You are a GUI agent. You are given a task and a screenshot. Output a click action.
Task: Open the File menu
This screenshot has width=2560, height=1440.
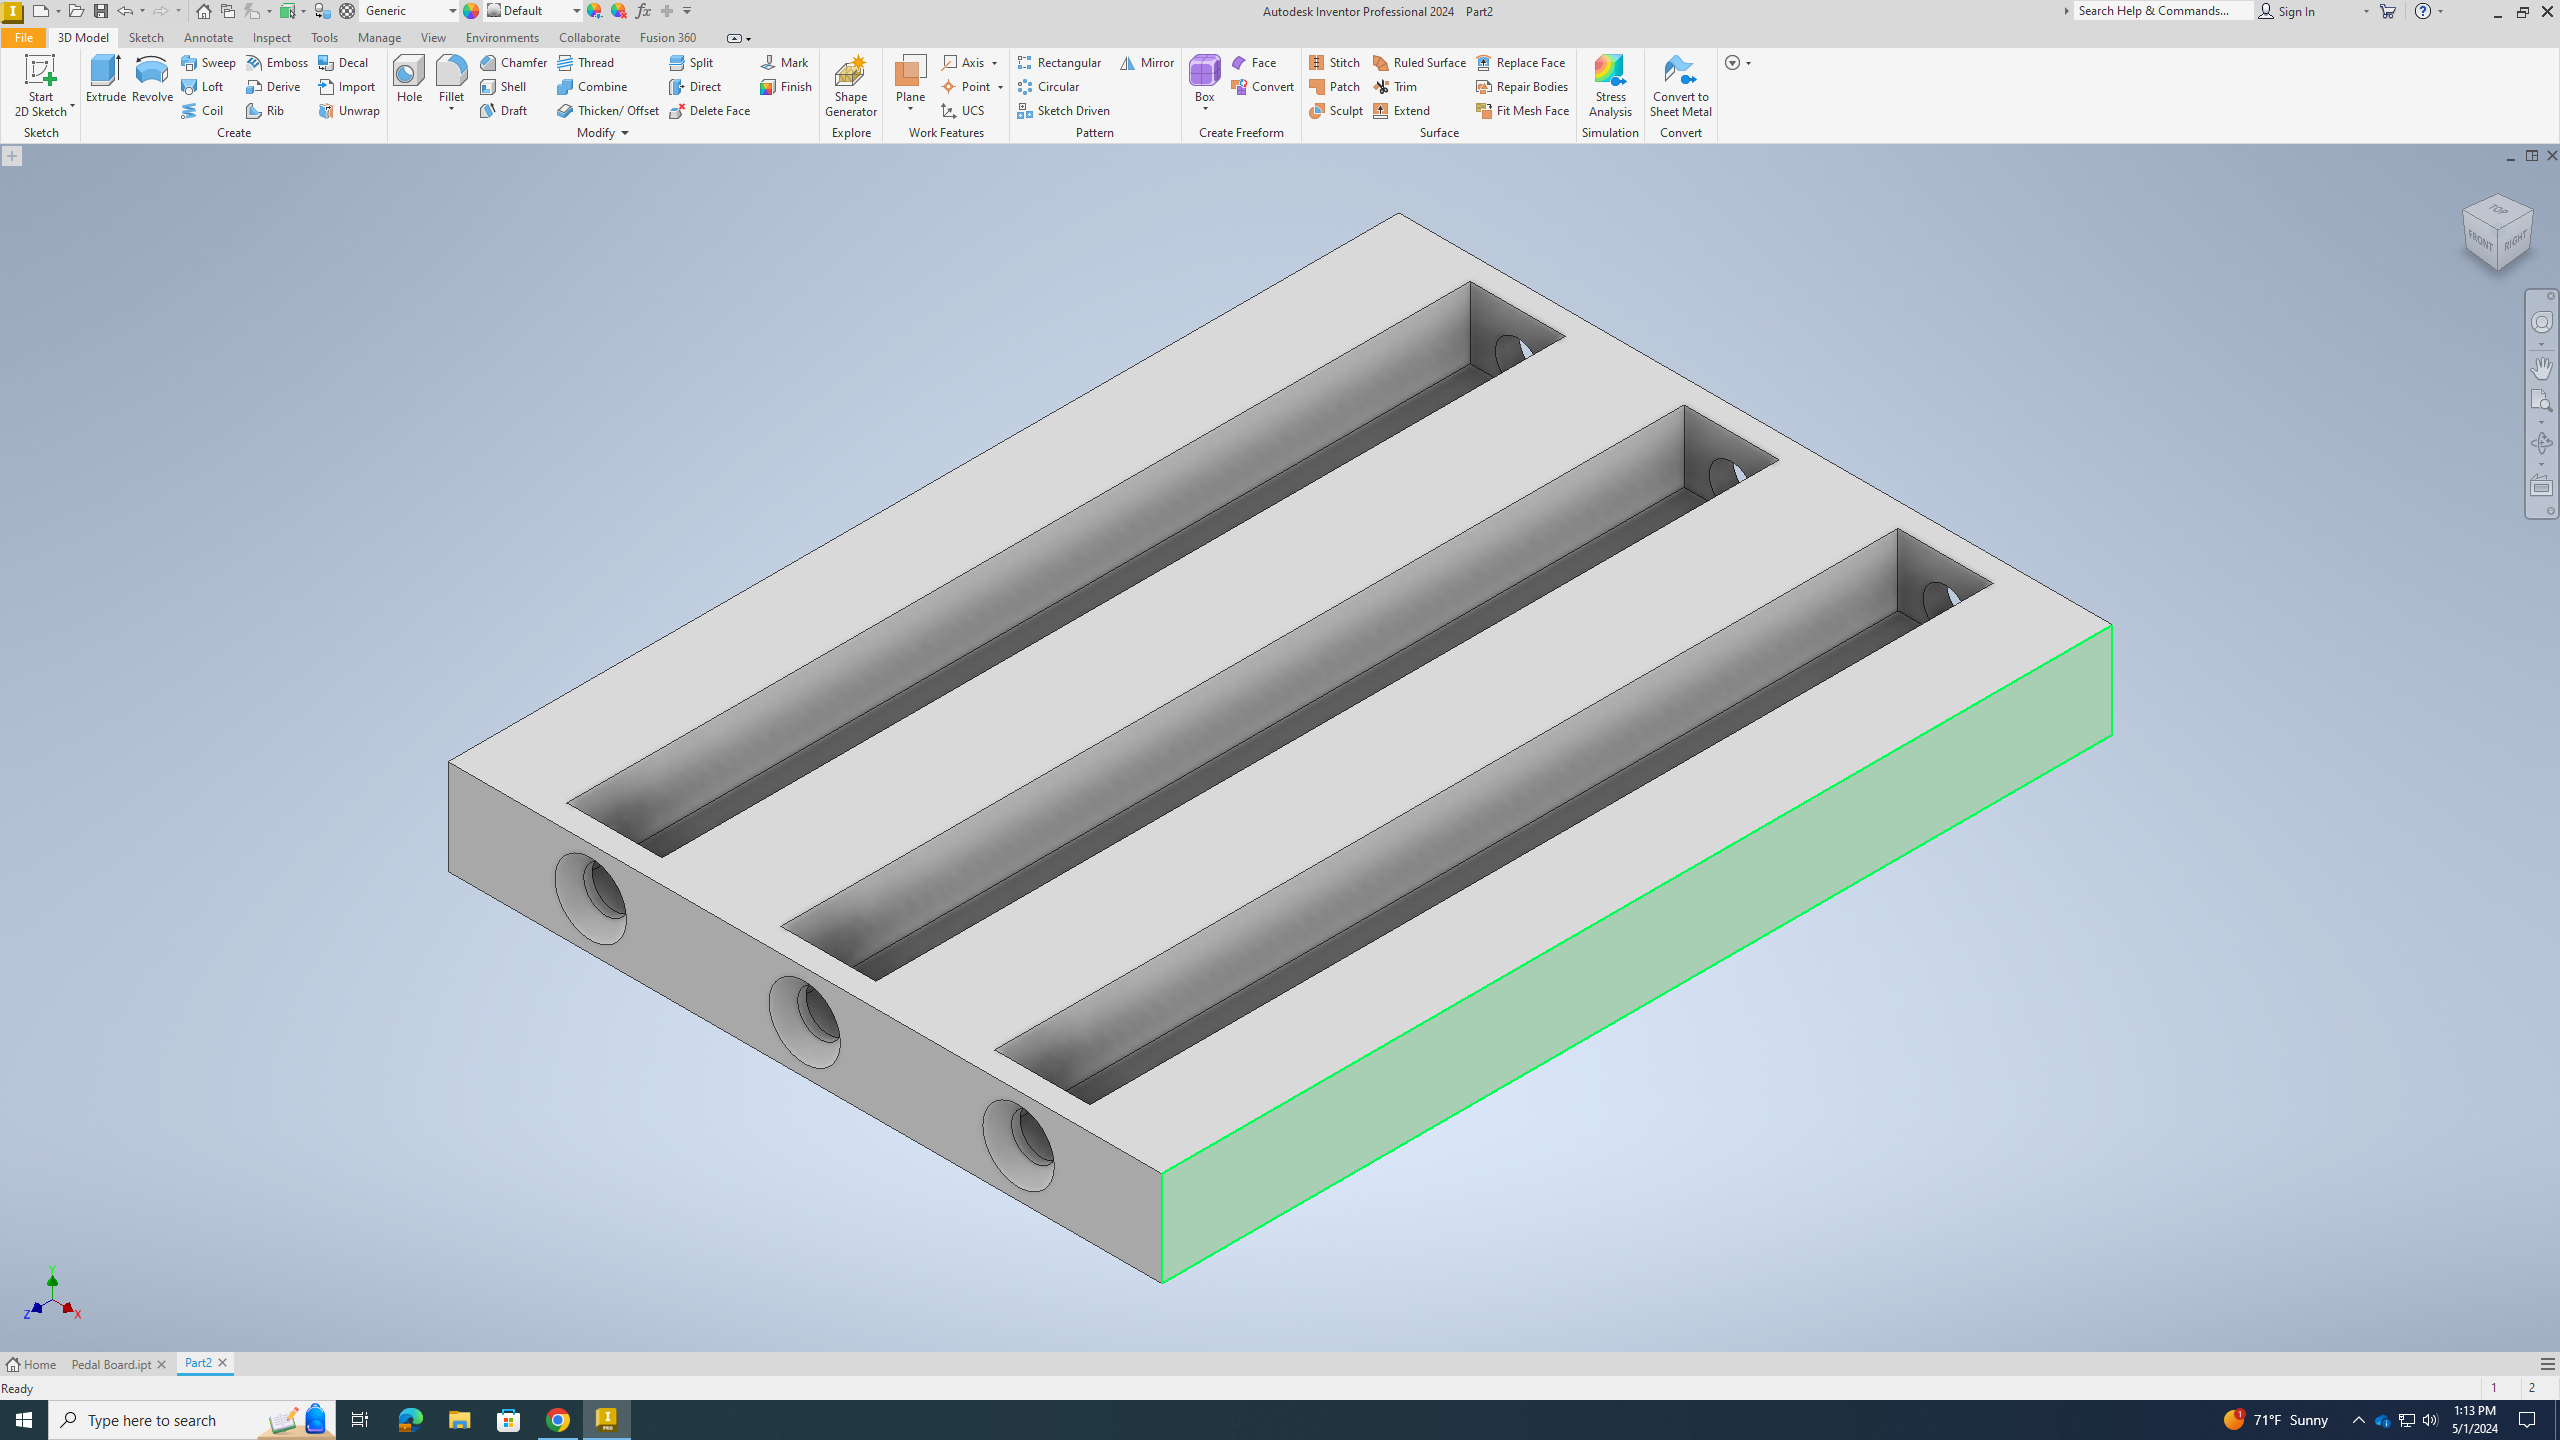(x=23, y=37)
